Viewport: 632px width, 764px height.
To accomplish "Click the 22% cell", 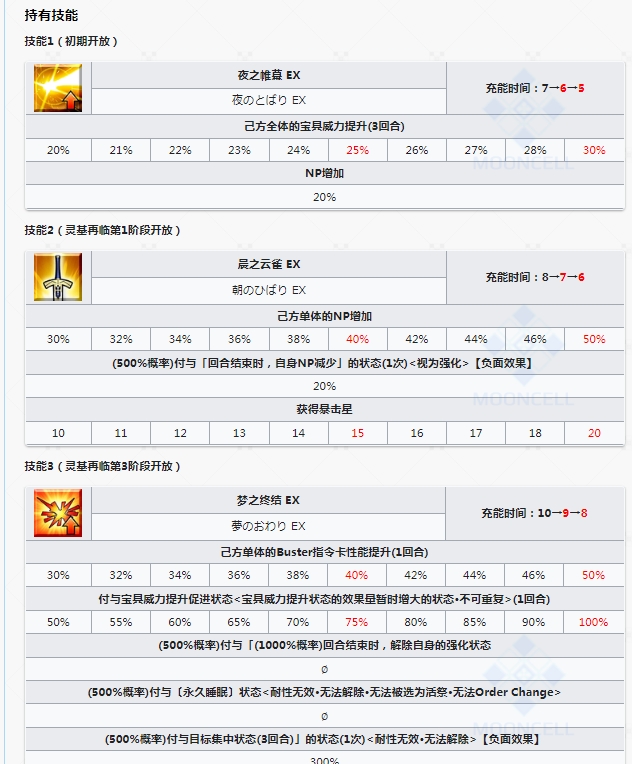I will click(x=180, y=150).
